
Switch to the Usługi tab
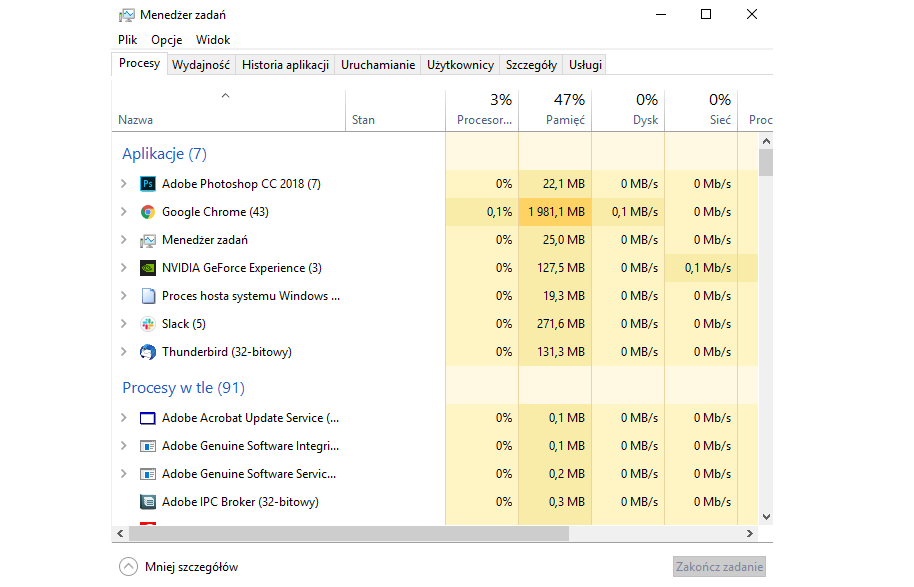[585, 65]
